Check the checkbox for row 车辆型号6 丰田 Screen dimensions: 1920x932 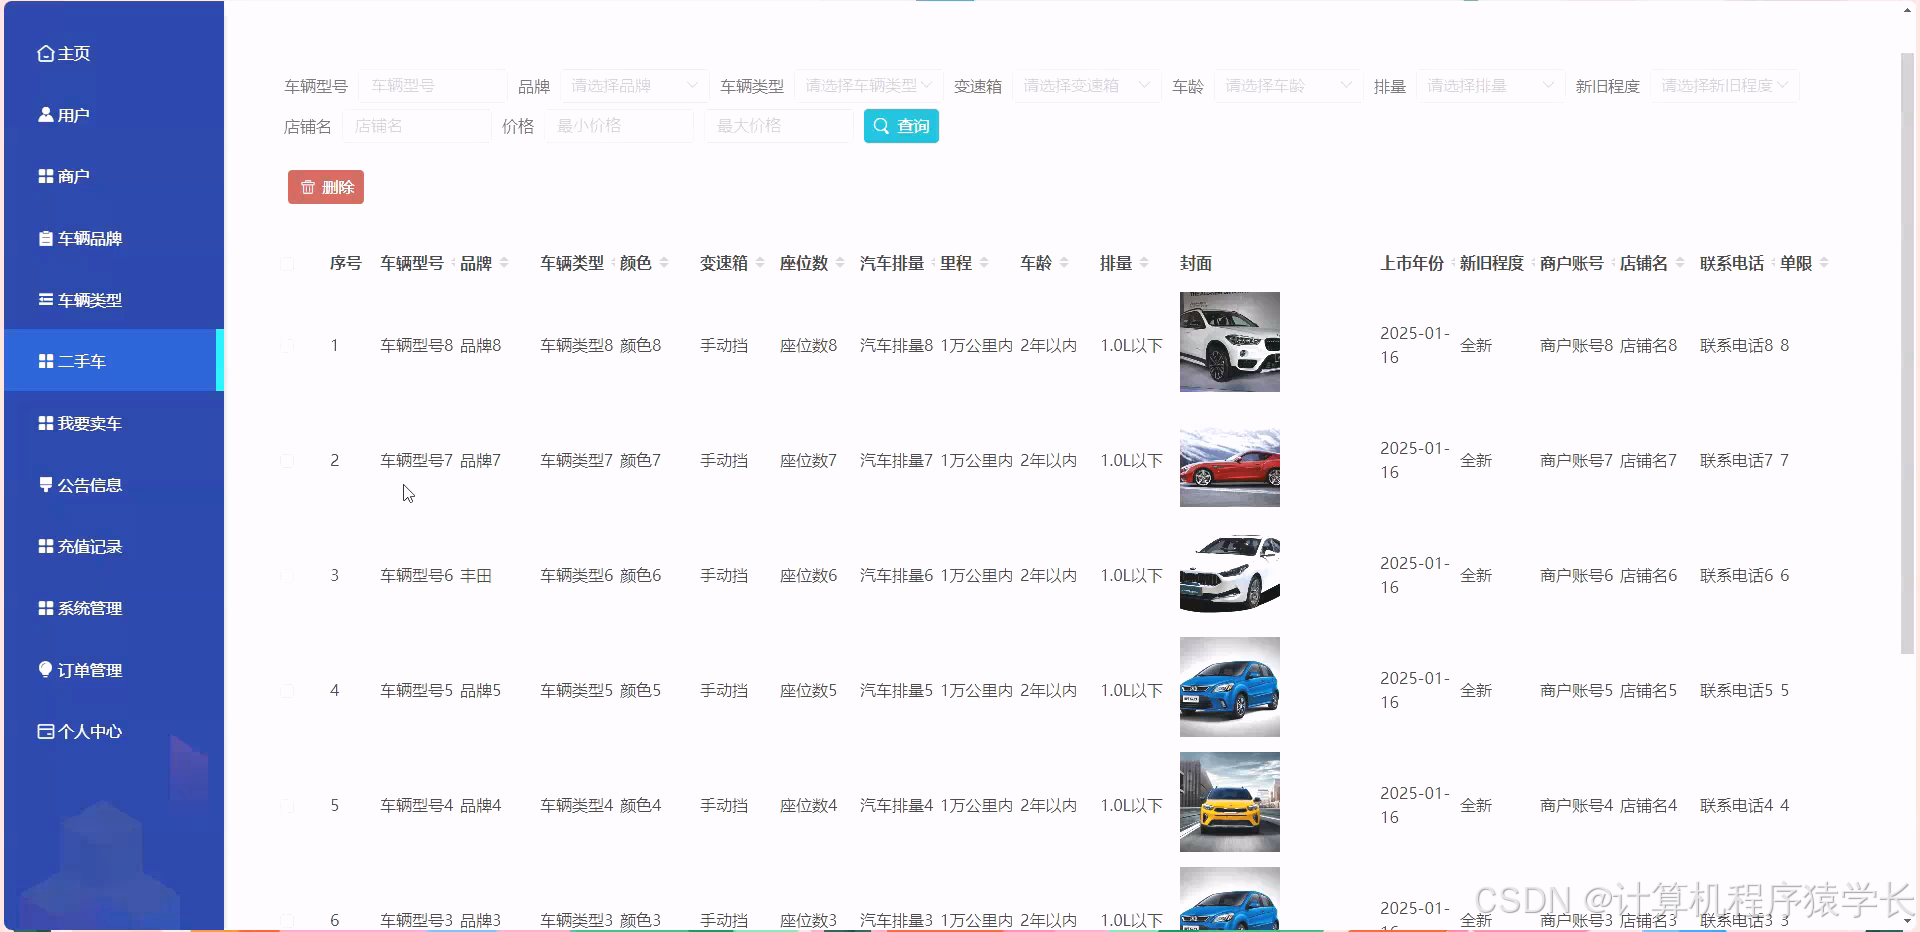[x=288, y=575]
